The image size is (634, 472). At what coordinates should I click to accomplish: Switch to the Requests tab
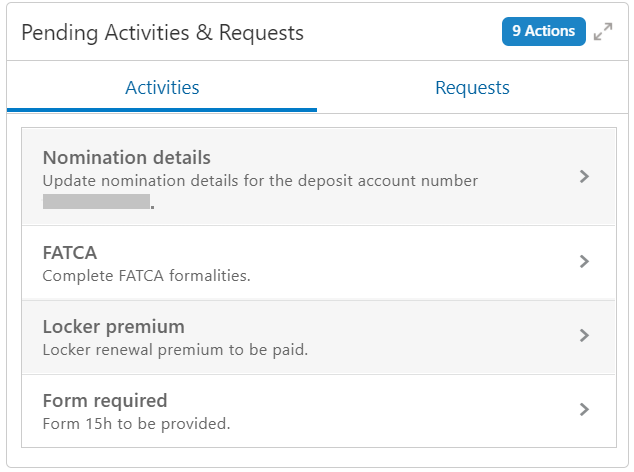coord(472,88)
